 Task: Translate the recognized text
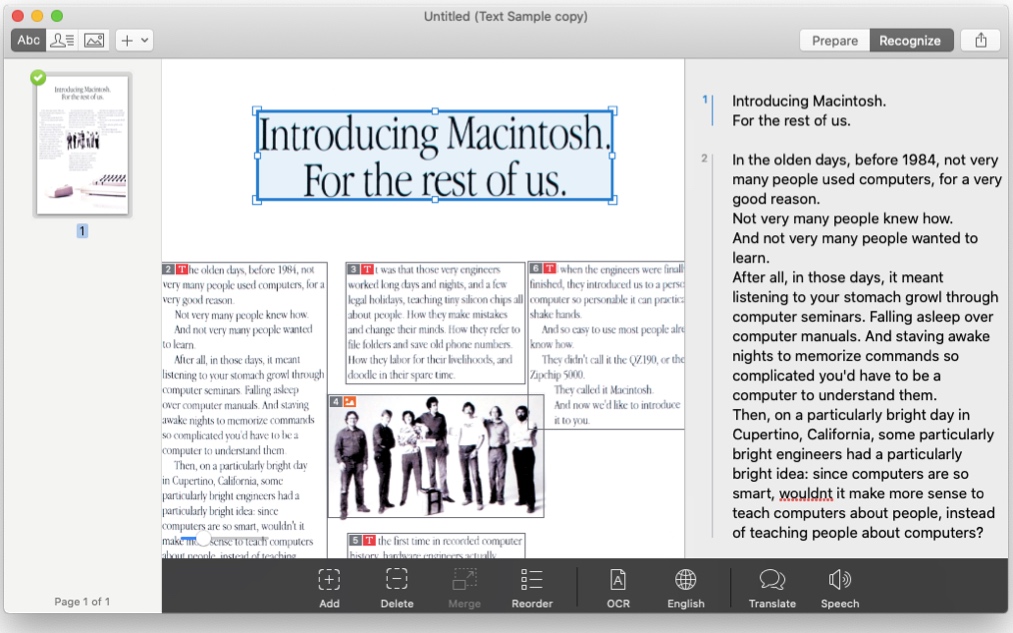coord(772,587)
